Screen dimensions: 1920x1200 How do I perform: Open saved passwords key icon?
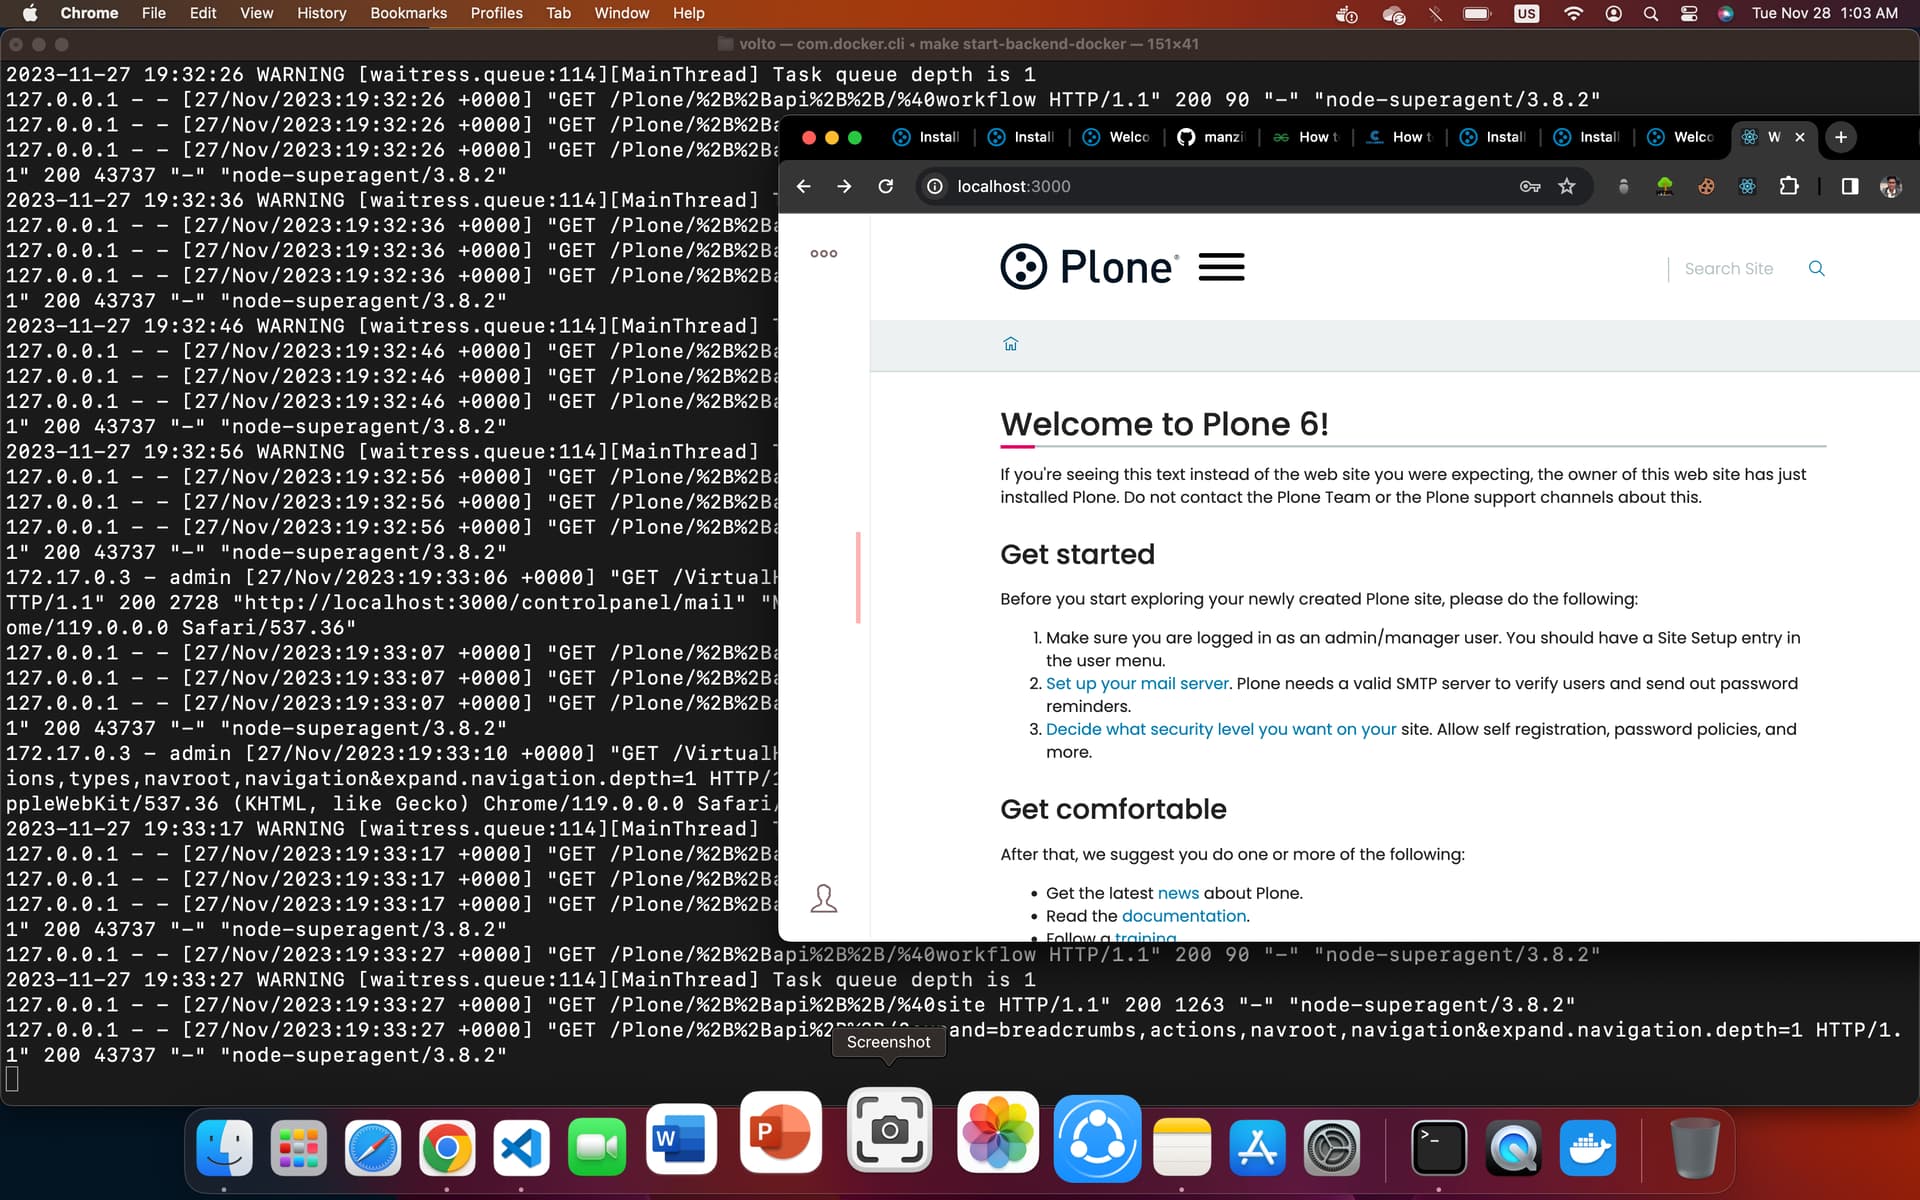(x=1530, y=186)
